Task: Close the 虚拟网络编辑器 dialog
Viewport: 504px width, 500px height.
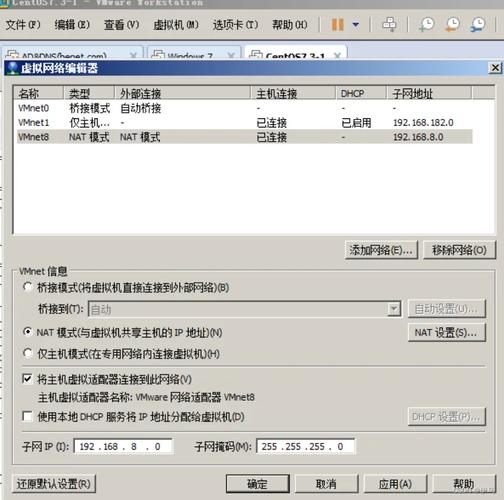Action: (495, 68)
